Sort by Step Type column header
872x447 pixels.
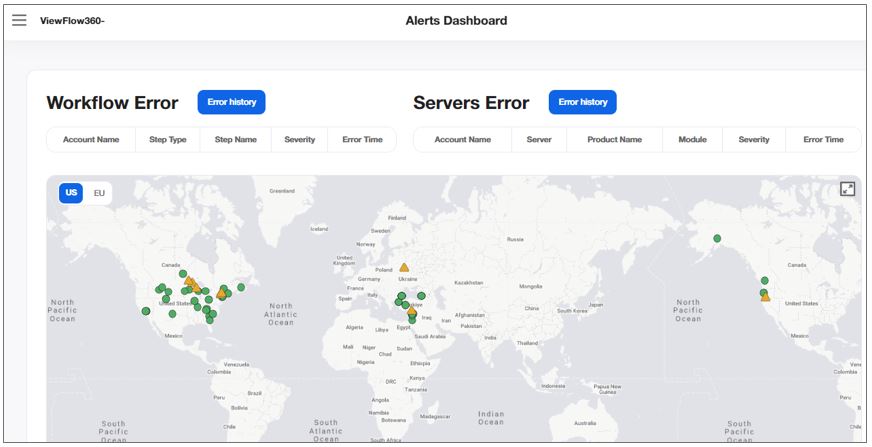(x=168, y=140)
